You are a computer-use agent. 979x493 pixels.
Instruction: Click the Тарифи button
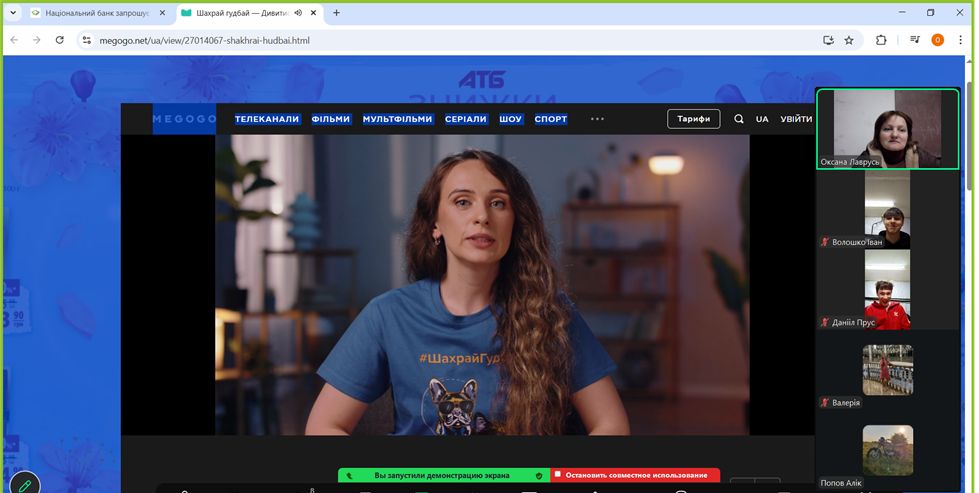click(x=693, y=119)
